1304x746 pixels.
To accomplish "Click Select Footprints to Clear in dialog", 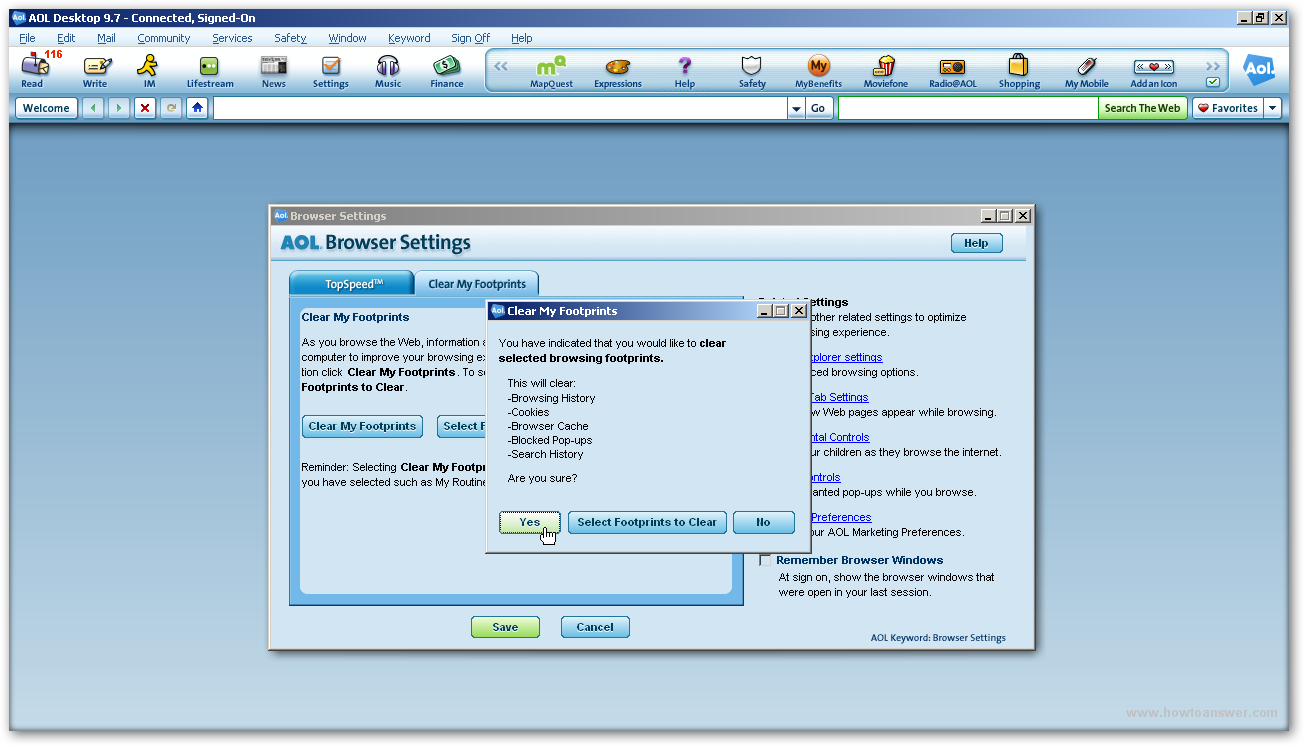I will [x=647, y=522].
